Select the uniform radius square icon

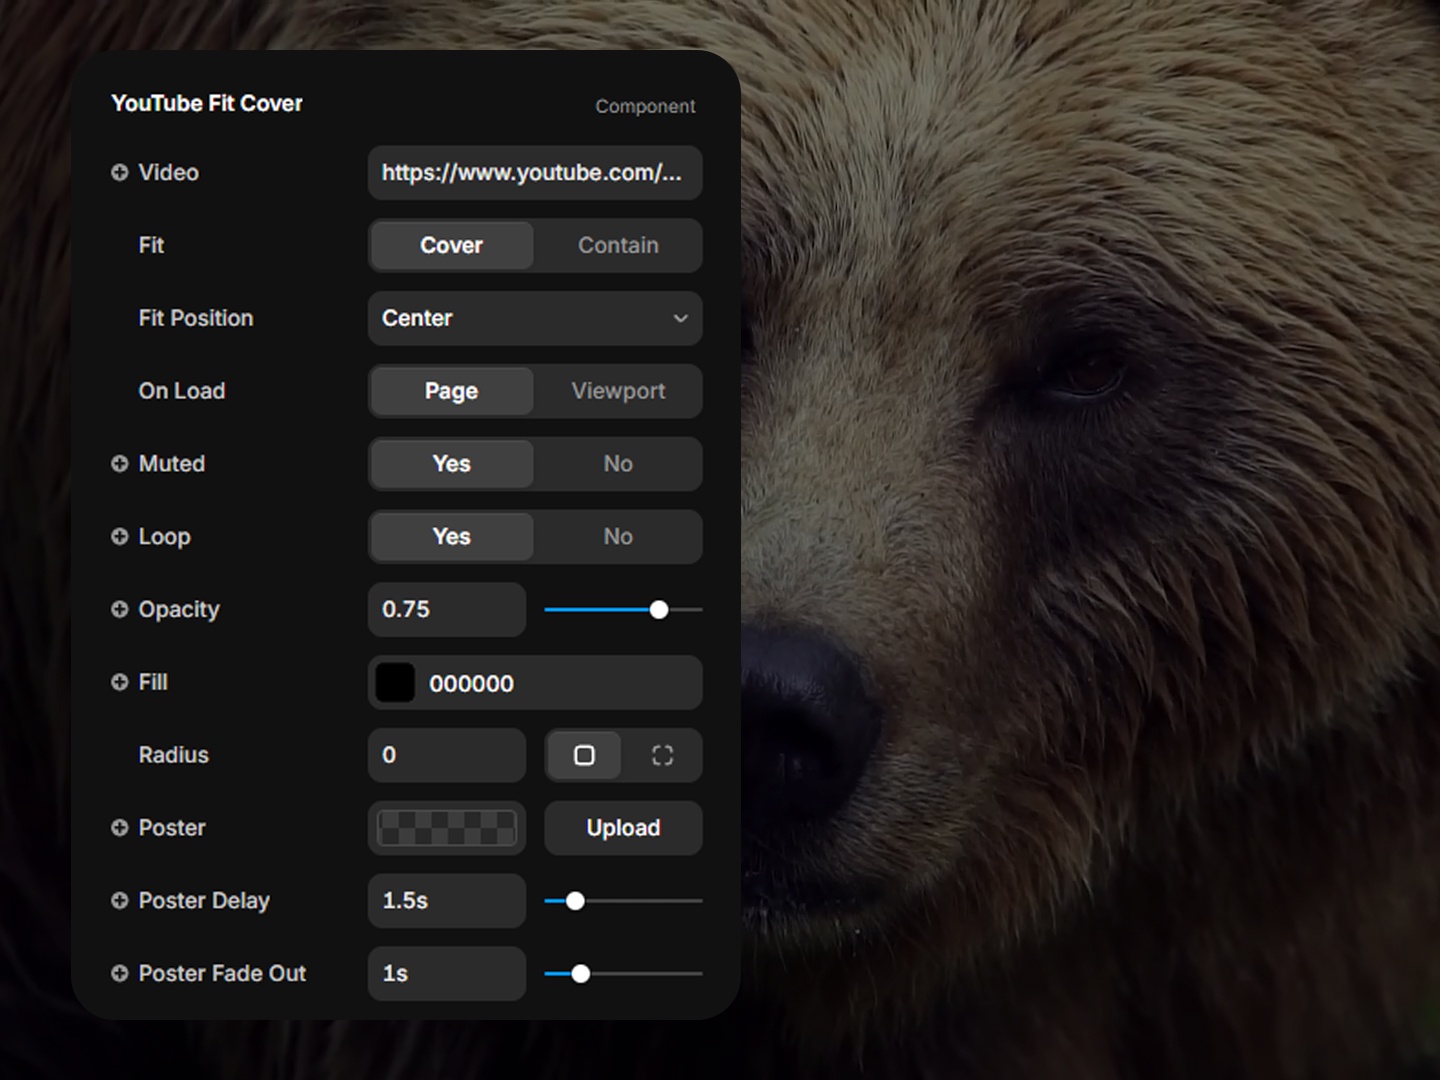[x=584, y=755]
